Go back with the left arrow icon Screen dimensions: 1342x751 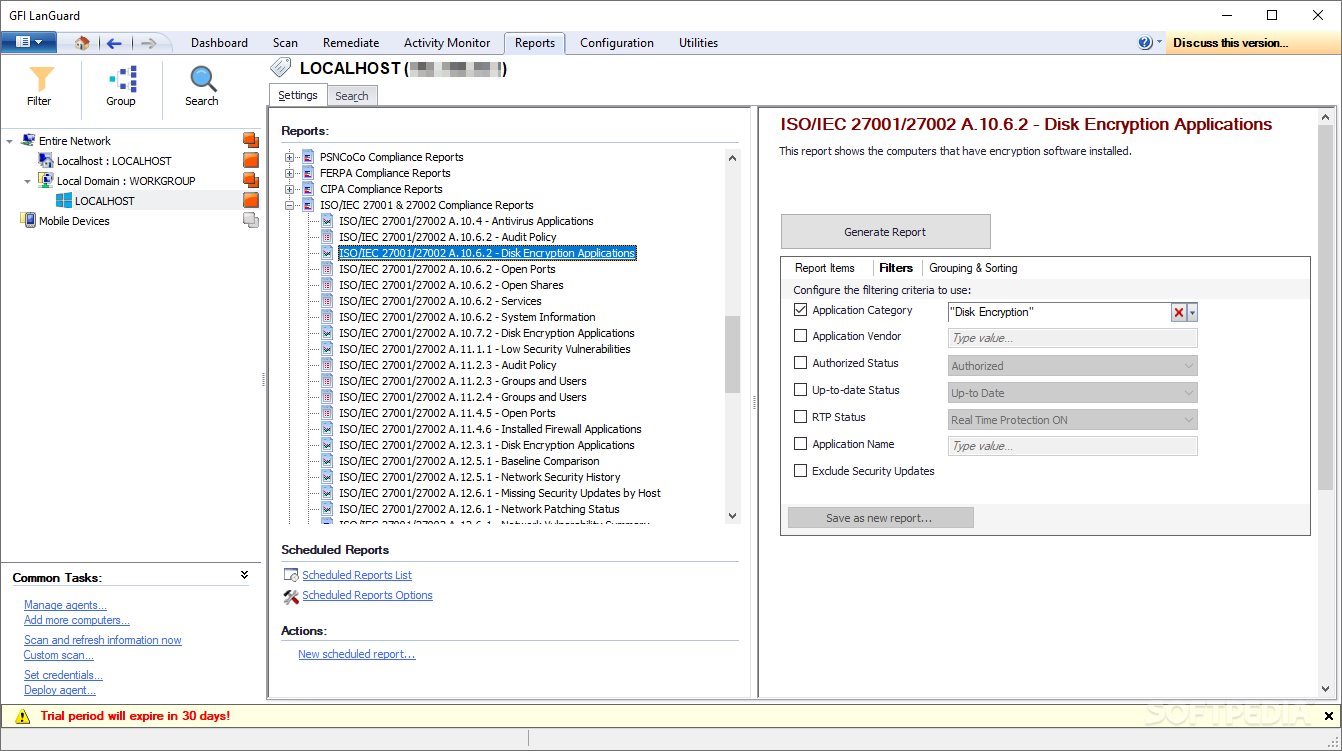coord(114,43)
